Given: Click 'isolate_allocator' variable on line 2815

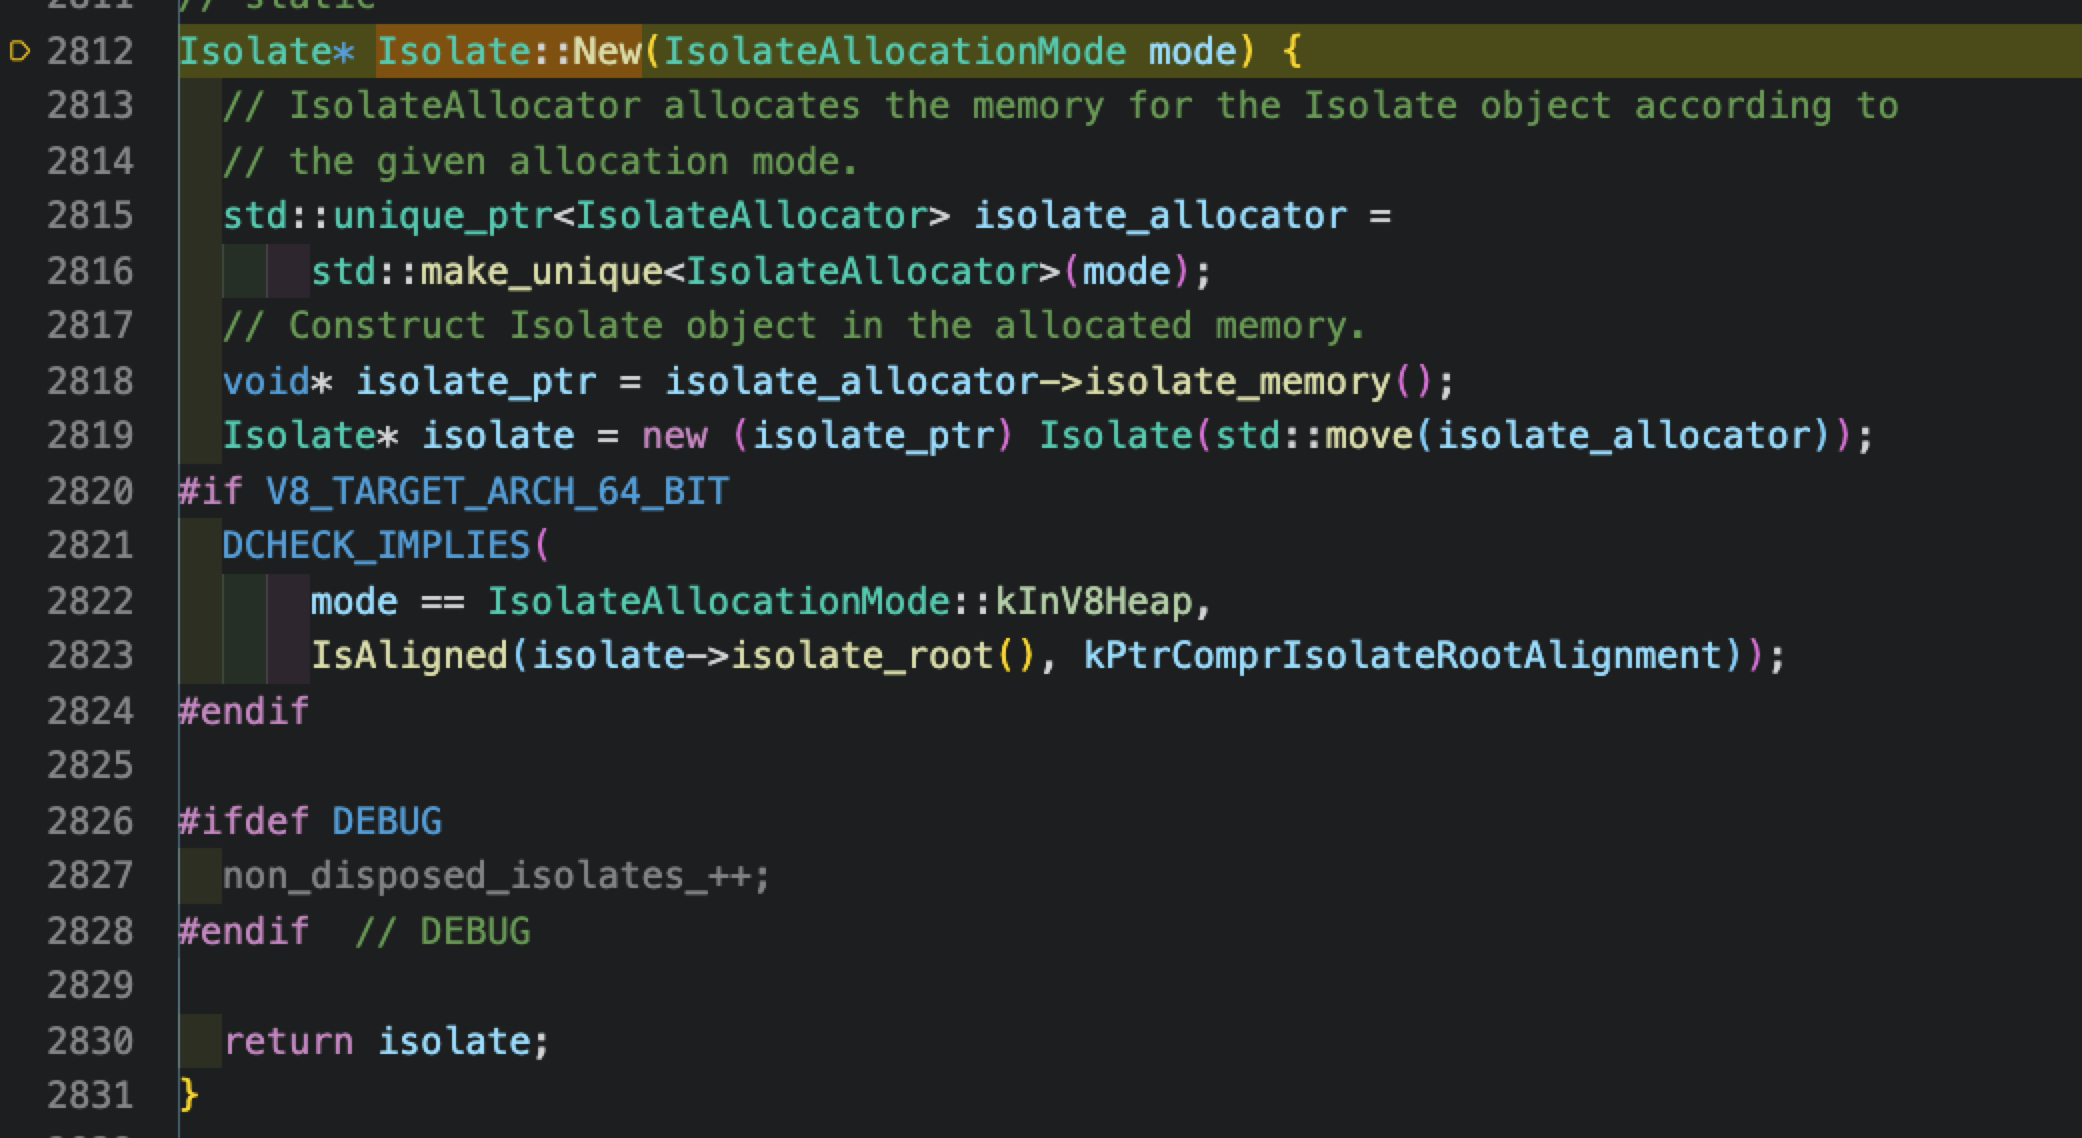Looking at the screenshot, I should coord(1161,216).
